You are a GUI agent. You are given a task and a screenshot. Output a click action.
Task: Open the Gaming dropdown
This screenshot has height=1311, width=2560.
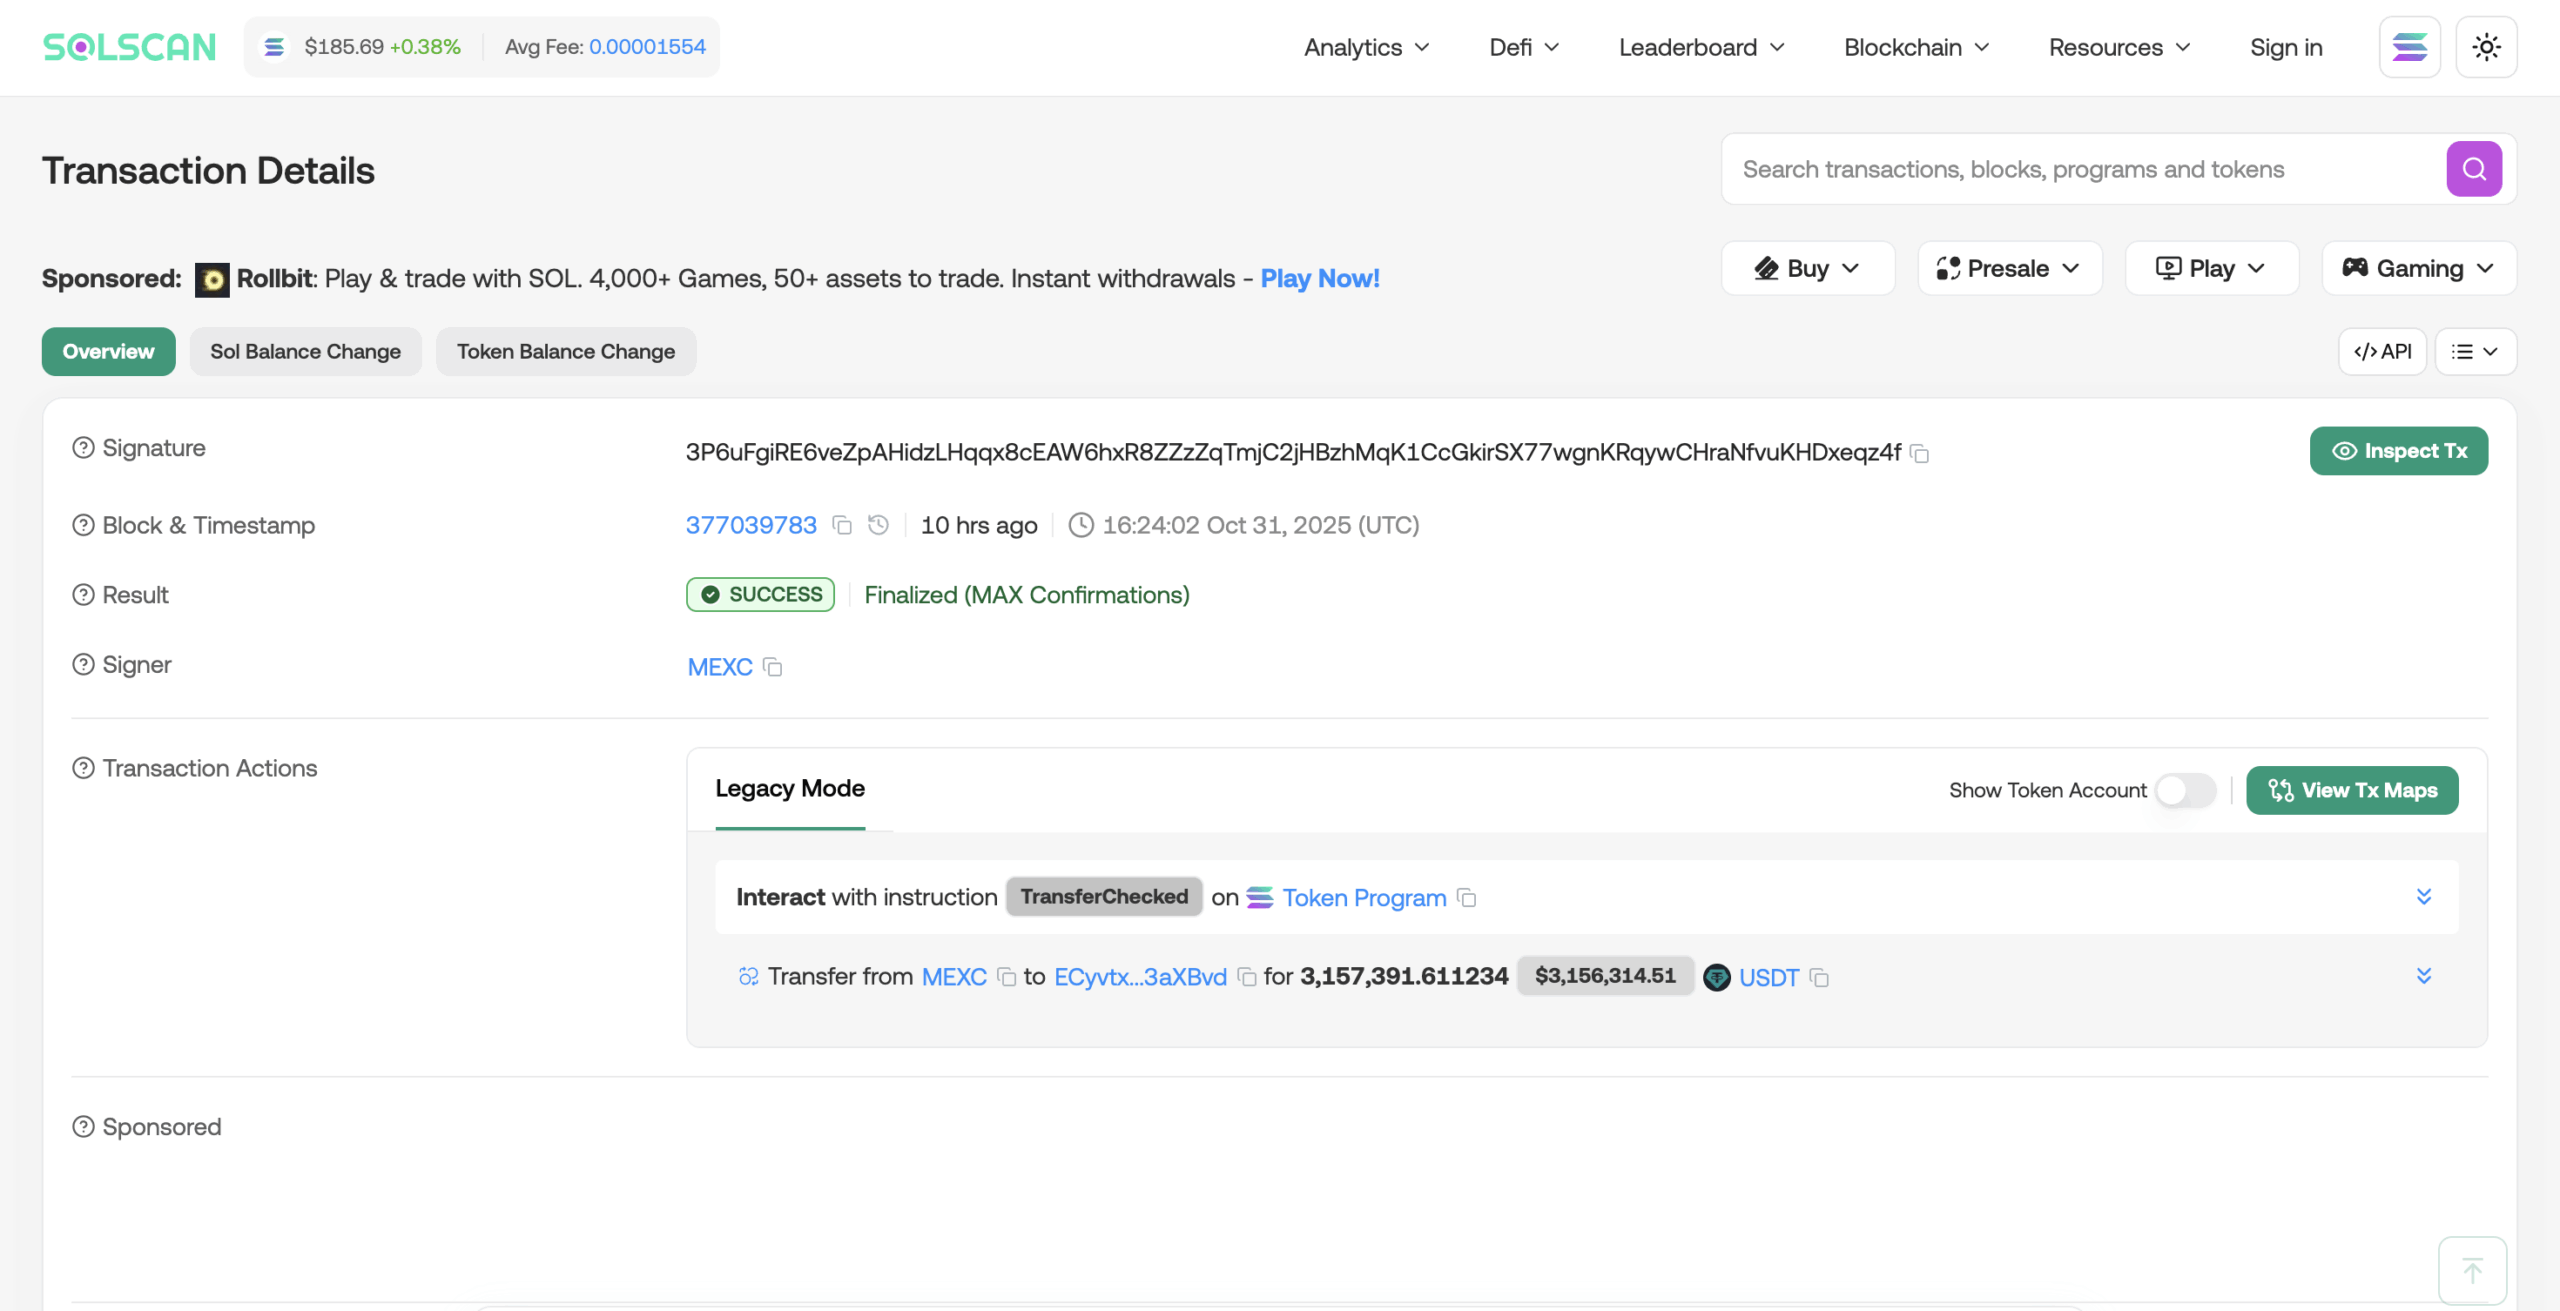click(2418, 268)
